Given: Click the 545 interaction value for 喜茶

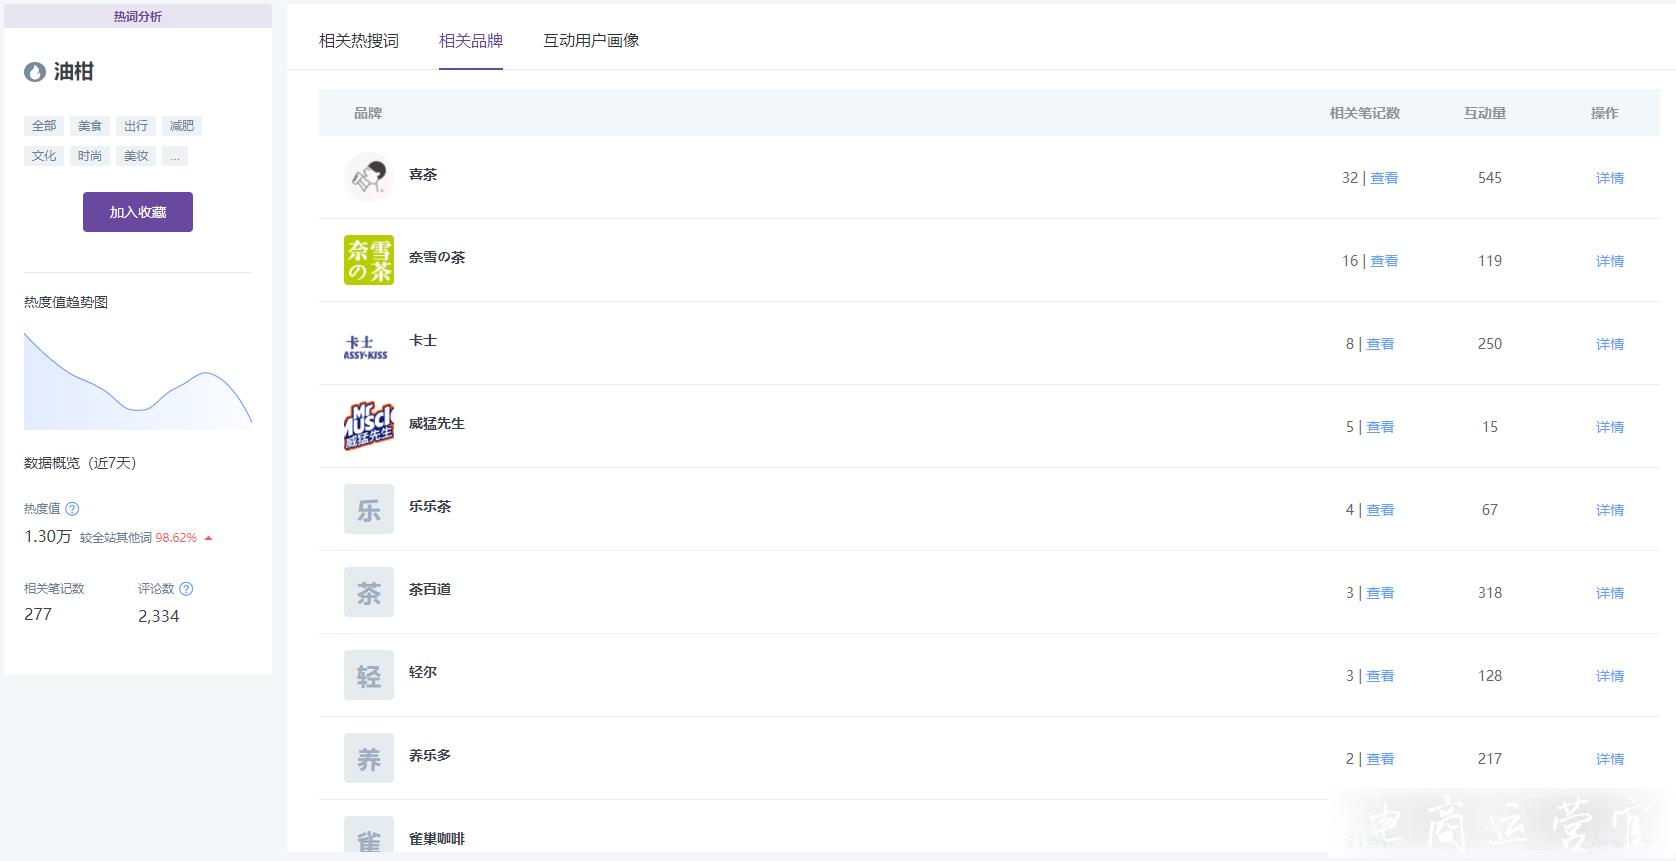Looking at the screenshot, I should click(1490, 178).
